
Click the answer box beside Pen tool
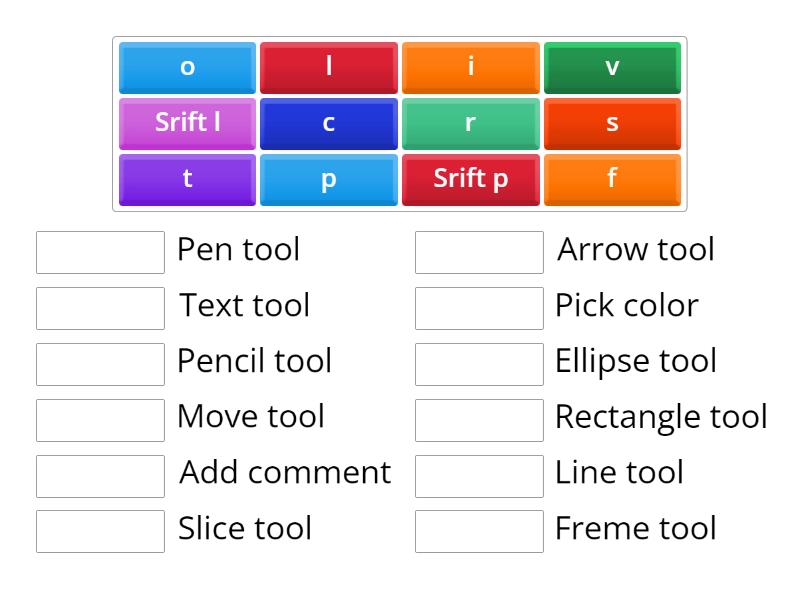[99, 250]
